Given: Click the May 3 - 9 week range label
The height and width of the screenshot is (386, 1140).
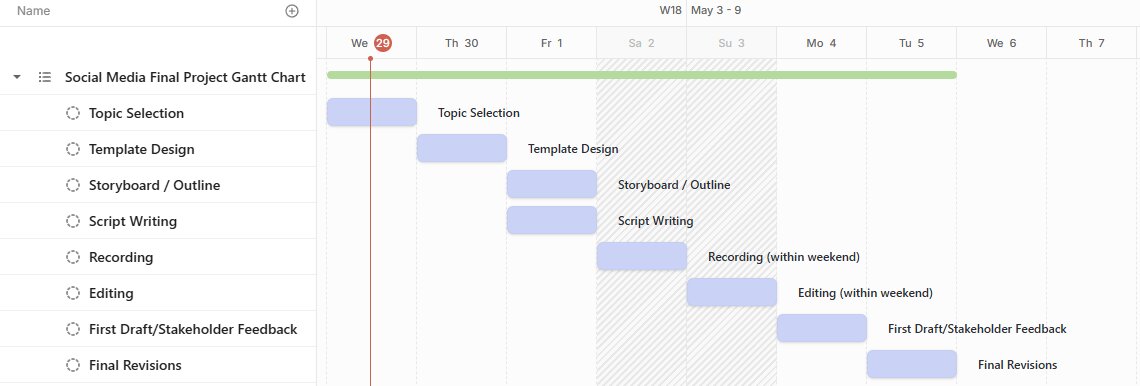Looking at the screenshot, I should click(716, 10).
